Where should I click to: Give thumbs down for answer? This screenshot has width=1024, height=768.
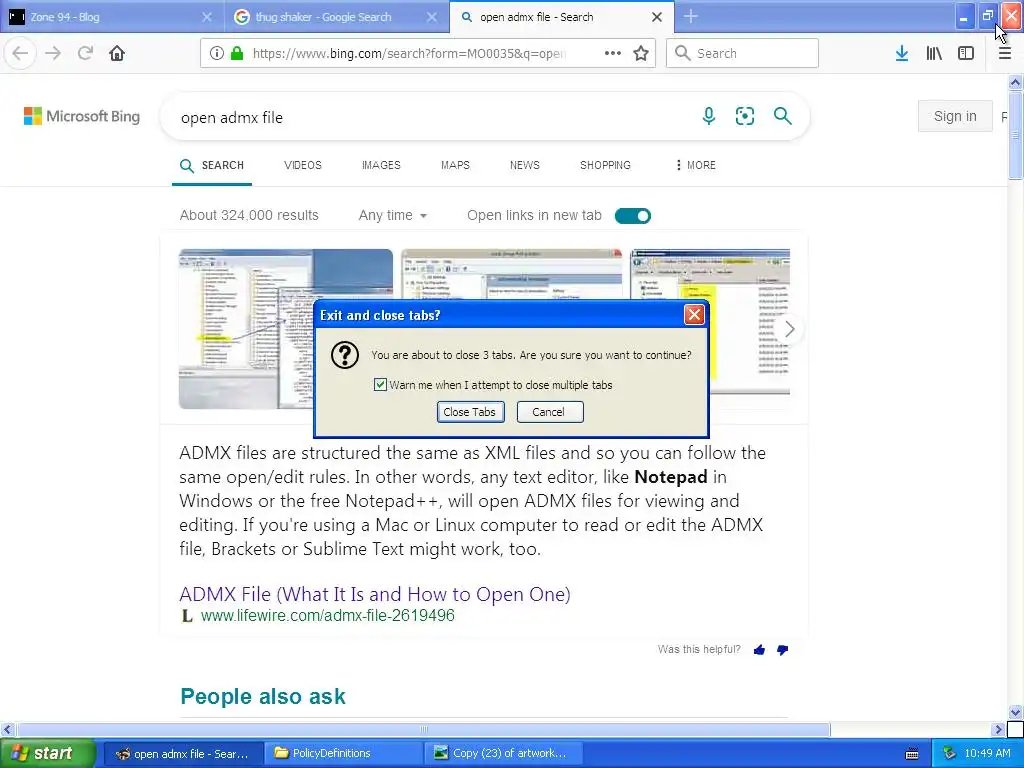coord(782,650)
